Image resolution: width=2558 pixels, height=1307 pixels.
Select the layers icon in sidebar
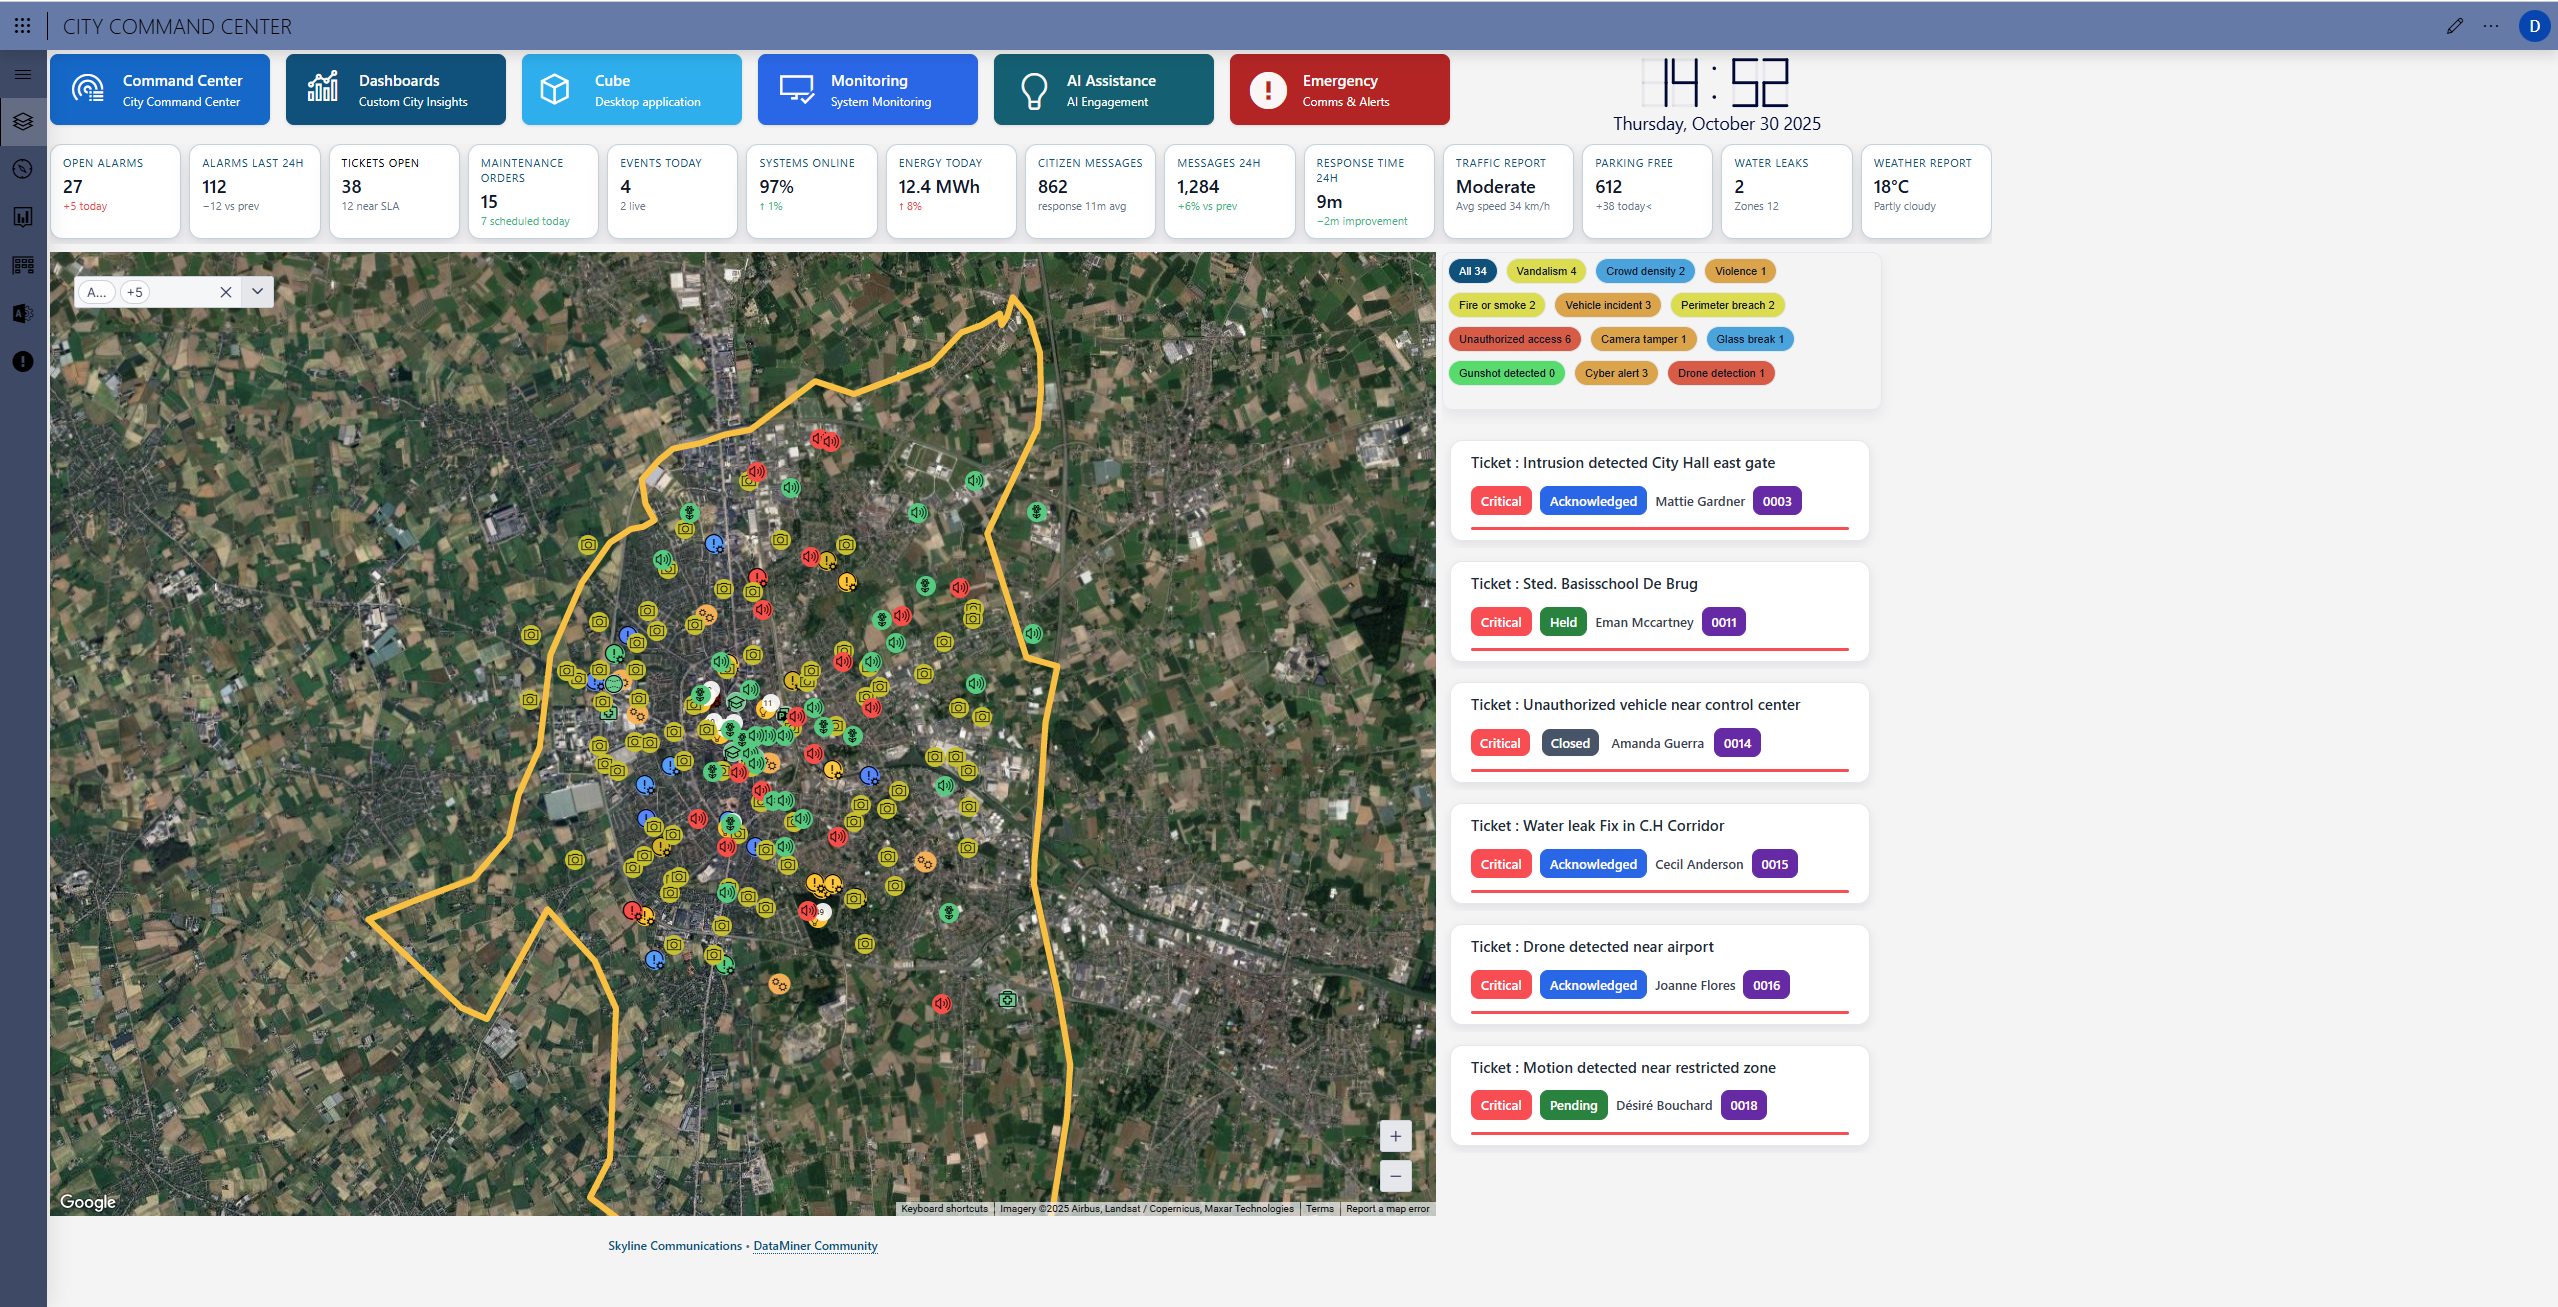tap(23, 121)
